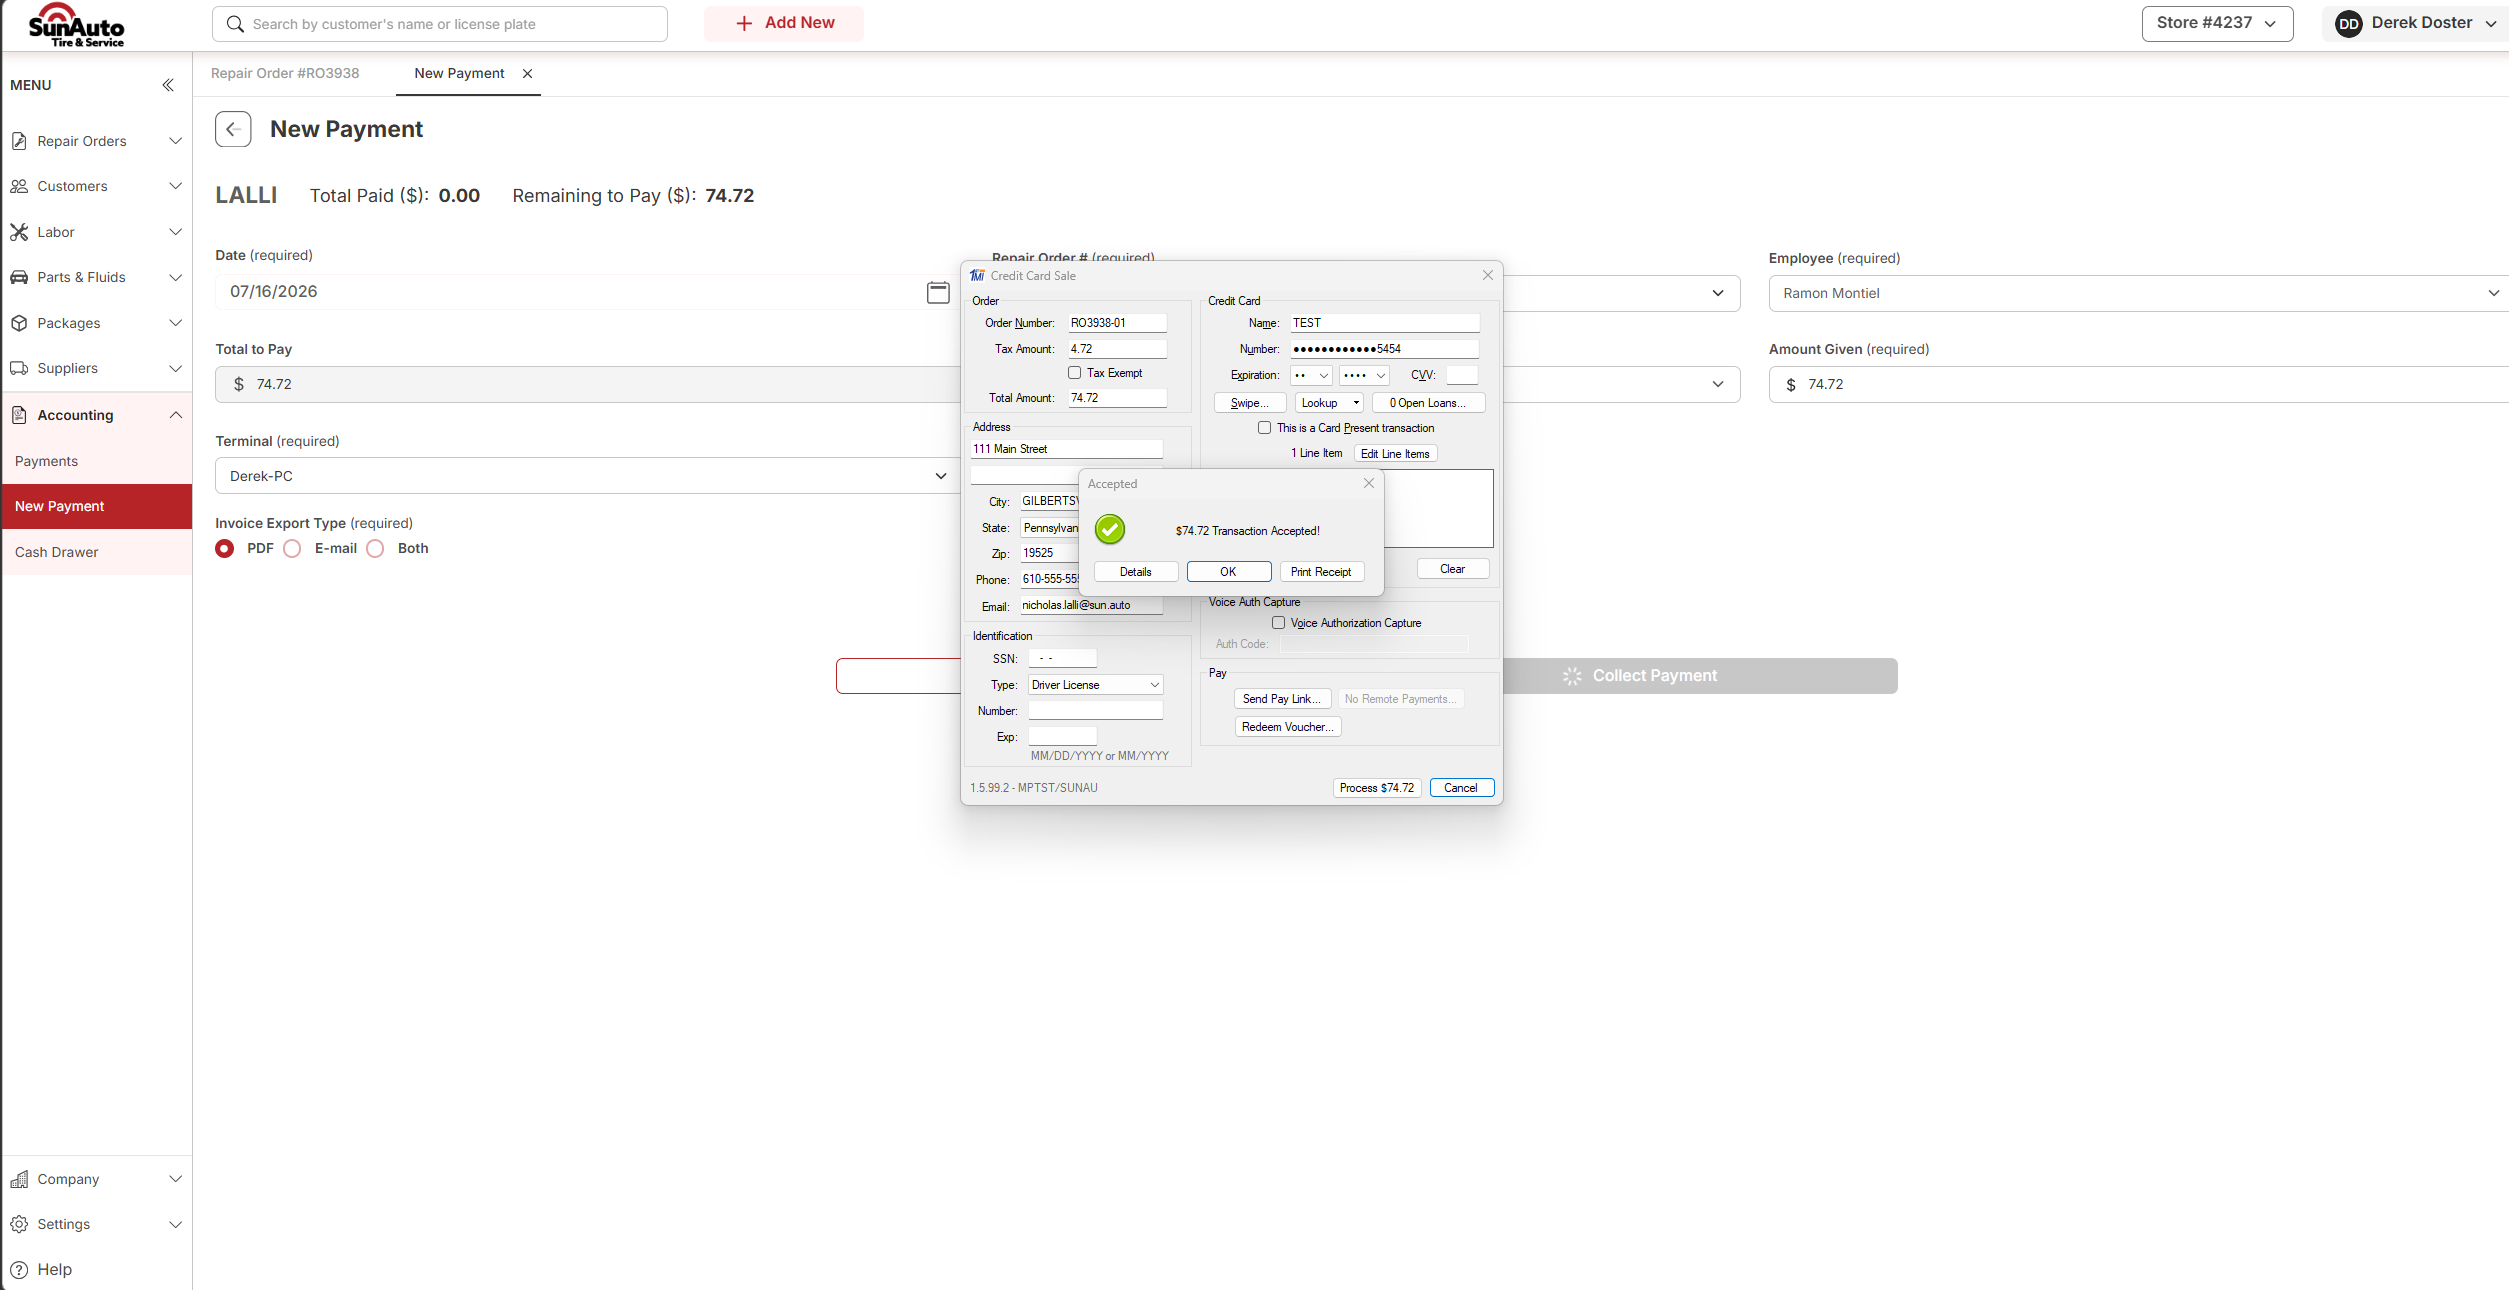Open the State Pennsylvania dropdown
This screenshot has height=1290, width=2509.
pos(1050,528)
